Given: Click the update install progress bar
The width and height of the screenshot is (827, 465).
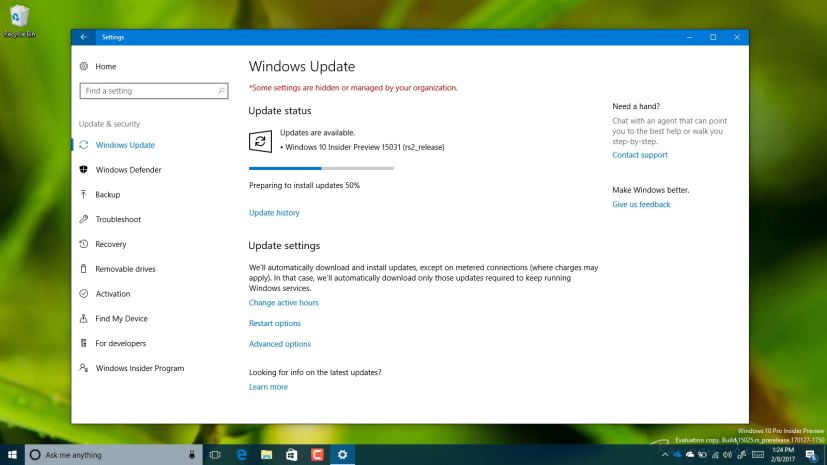Looking at the screenshot, I should [321, 168].
